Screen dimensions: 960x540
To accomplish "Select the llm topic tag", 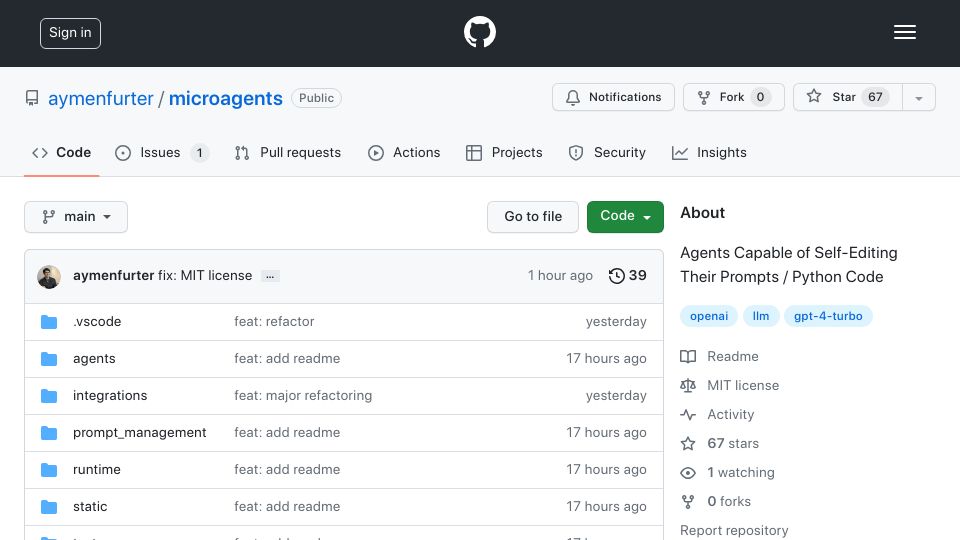I will coord(760,316).
